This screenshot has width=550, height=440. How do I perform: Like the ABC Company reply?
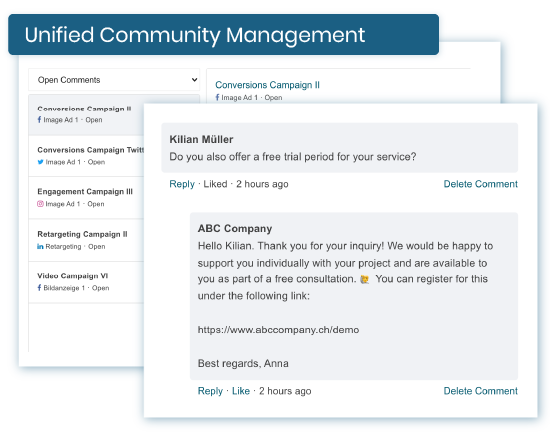point(241,391)
